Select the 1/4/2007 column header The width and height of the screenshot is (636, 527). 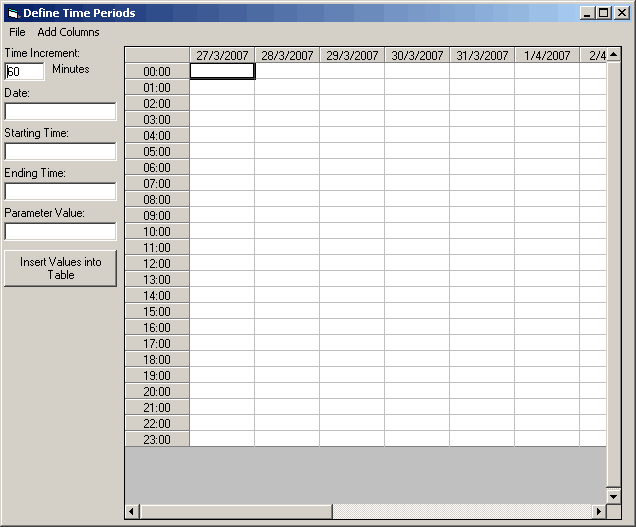point(547,55)
